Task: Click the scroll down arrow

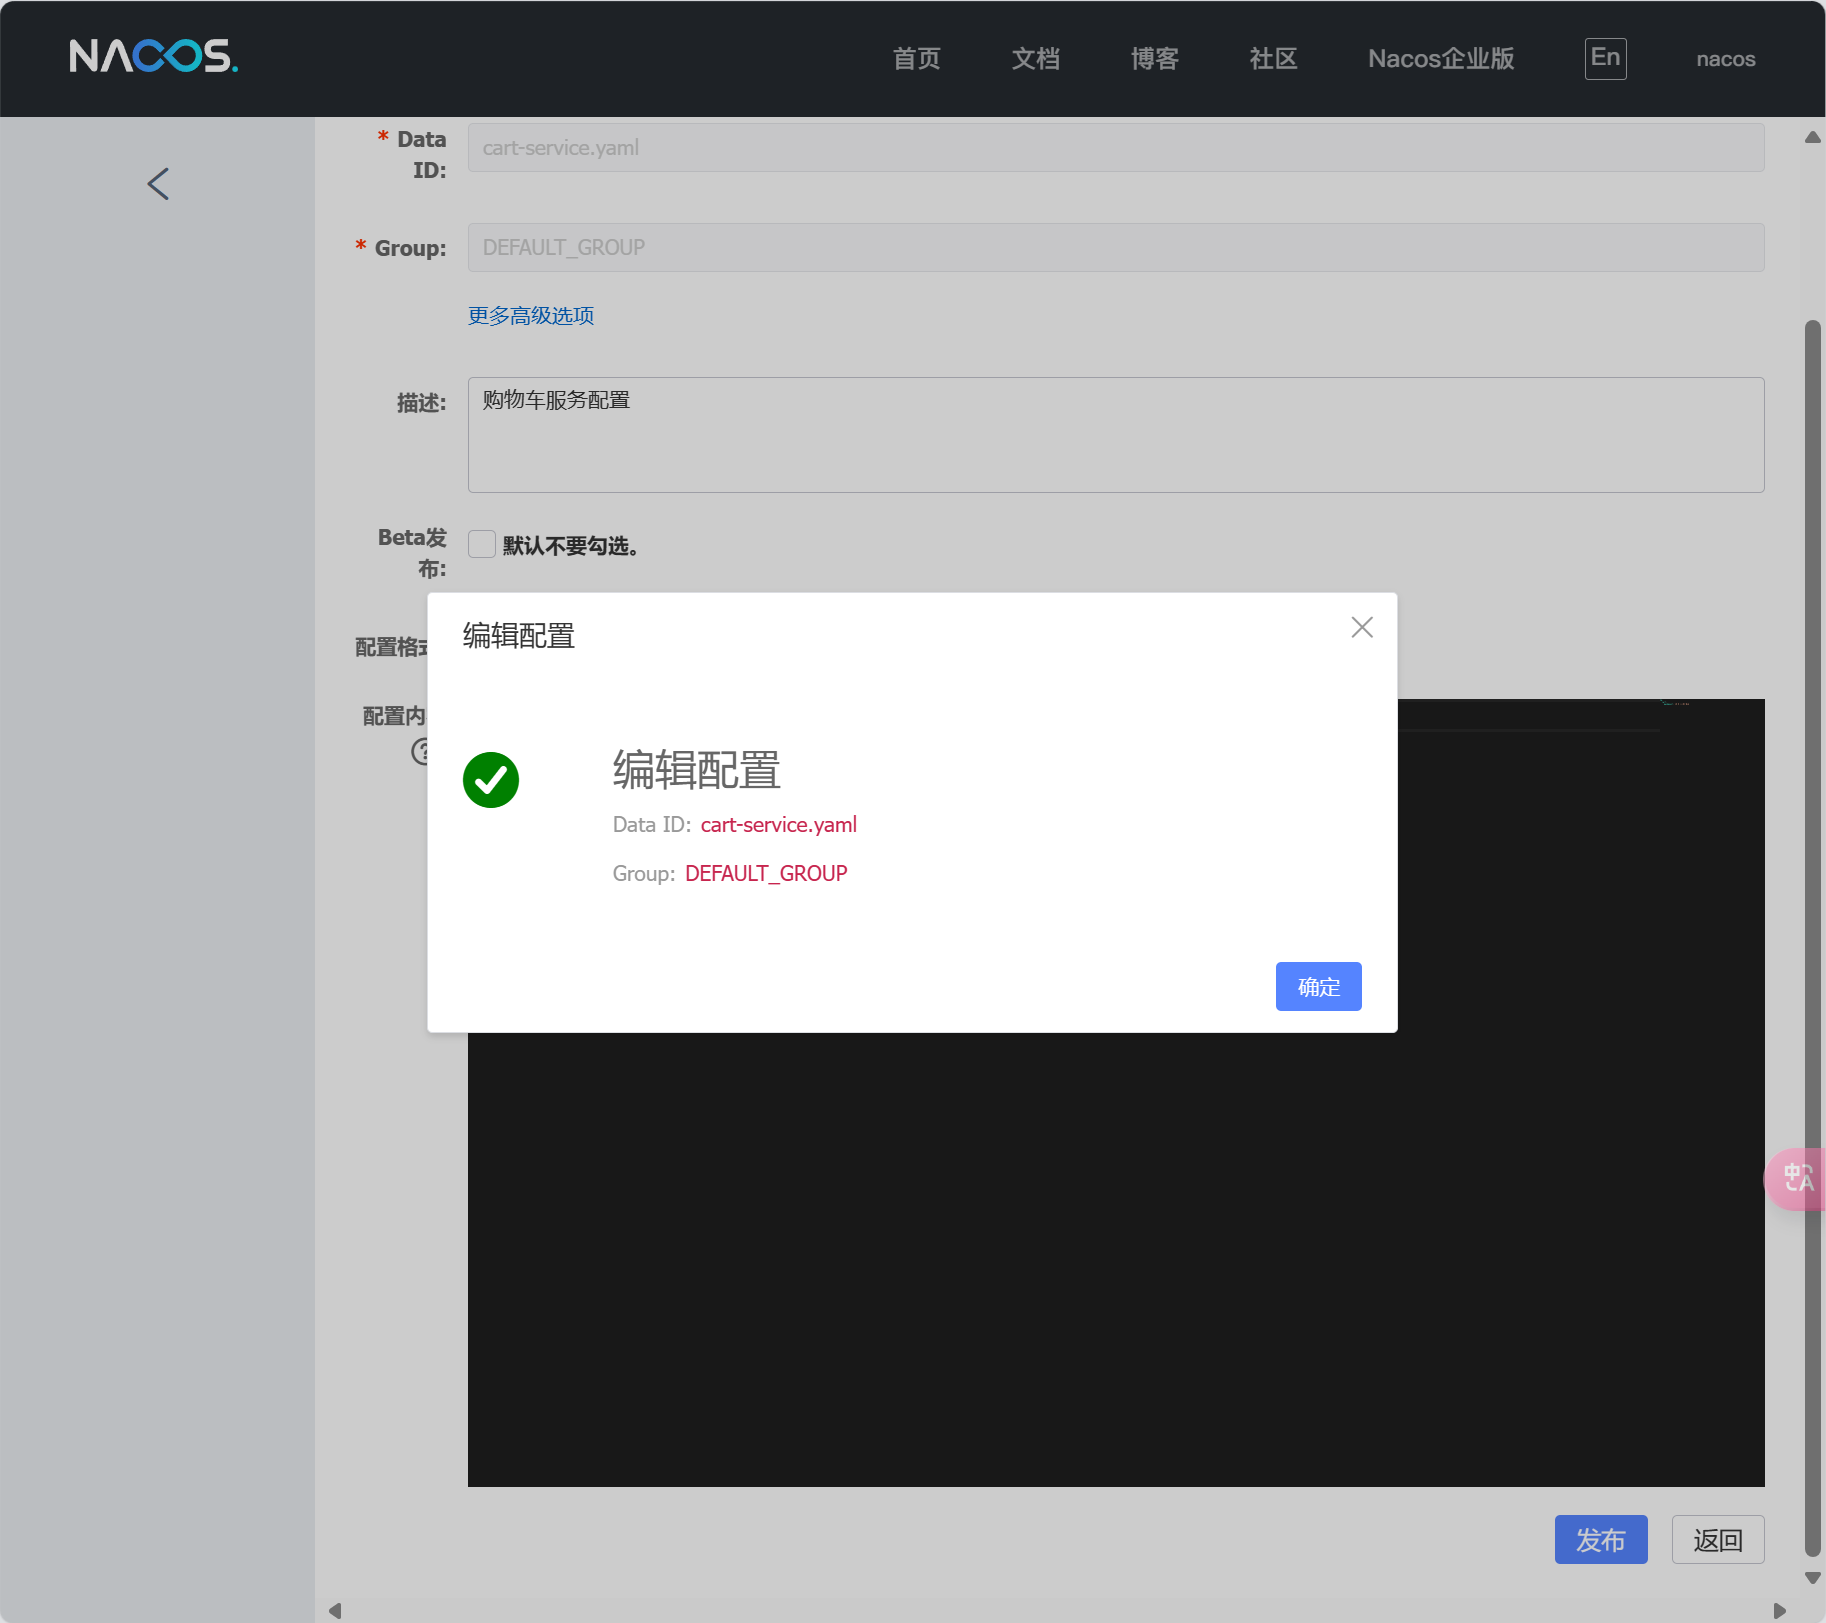Action: click(1812, 1578)
